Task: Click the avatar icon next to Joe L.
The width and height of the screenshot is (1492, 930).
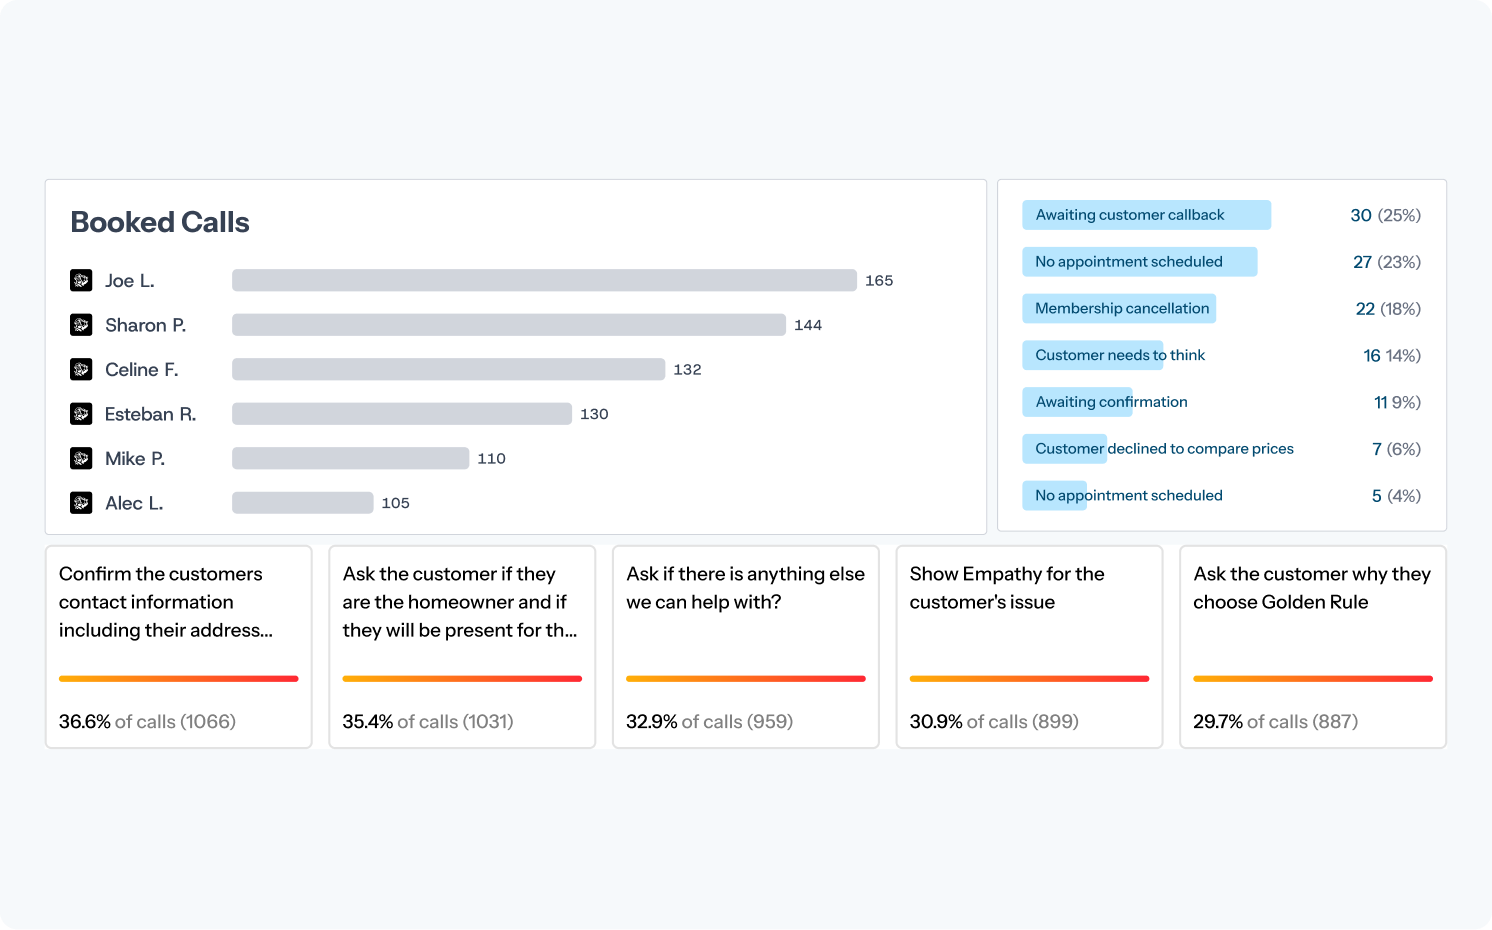Action: tap(81, 281)
